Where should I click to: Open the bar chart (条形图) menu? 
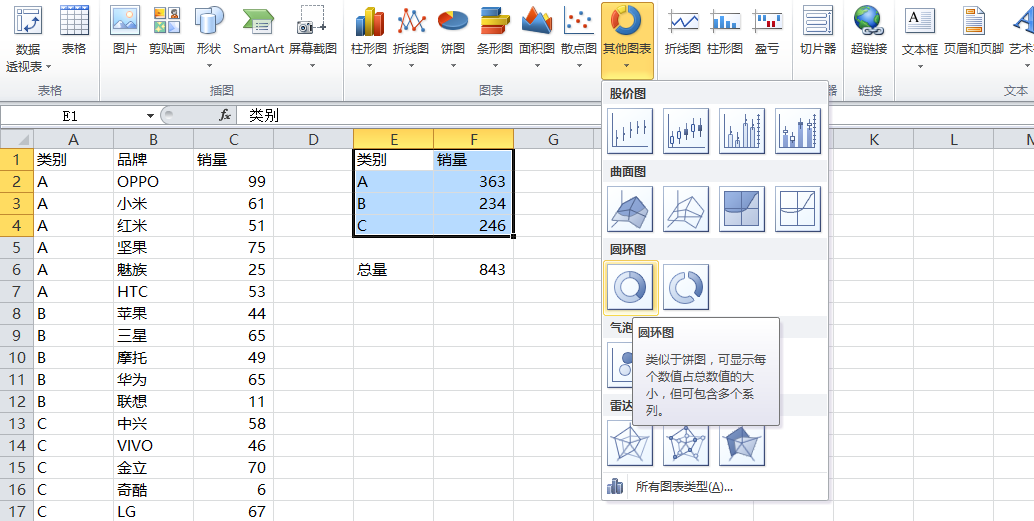pos(495,38)
